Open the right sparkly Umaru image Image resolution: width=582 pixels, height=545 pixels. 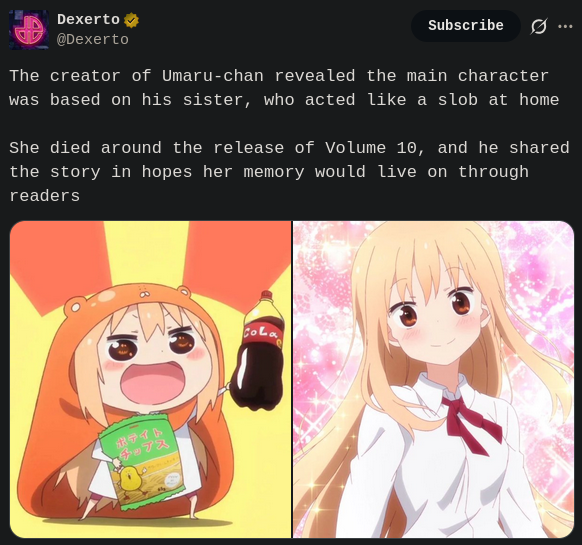tap(434, 379)
